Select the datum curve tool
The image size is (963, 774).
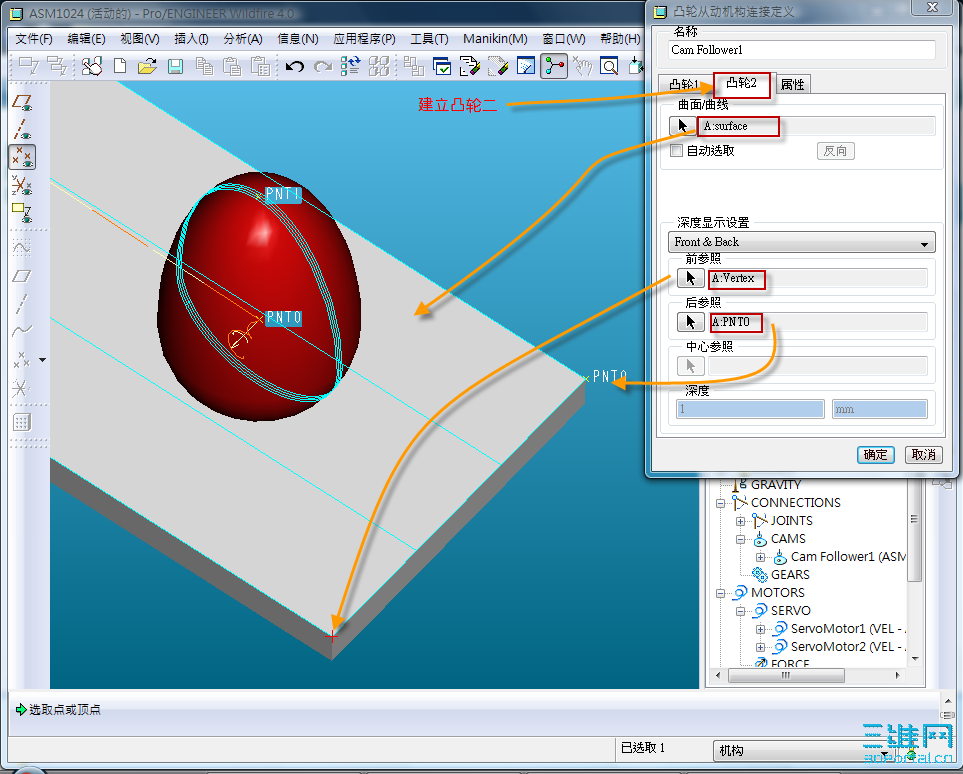click(22, 331)
